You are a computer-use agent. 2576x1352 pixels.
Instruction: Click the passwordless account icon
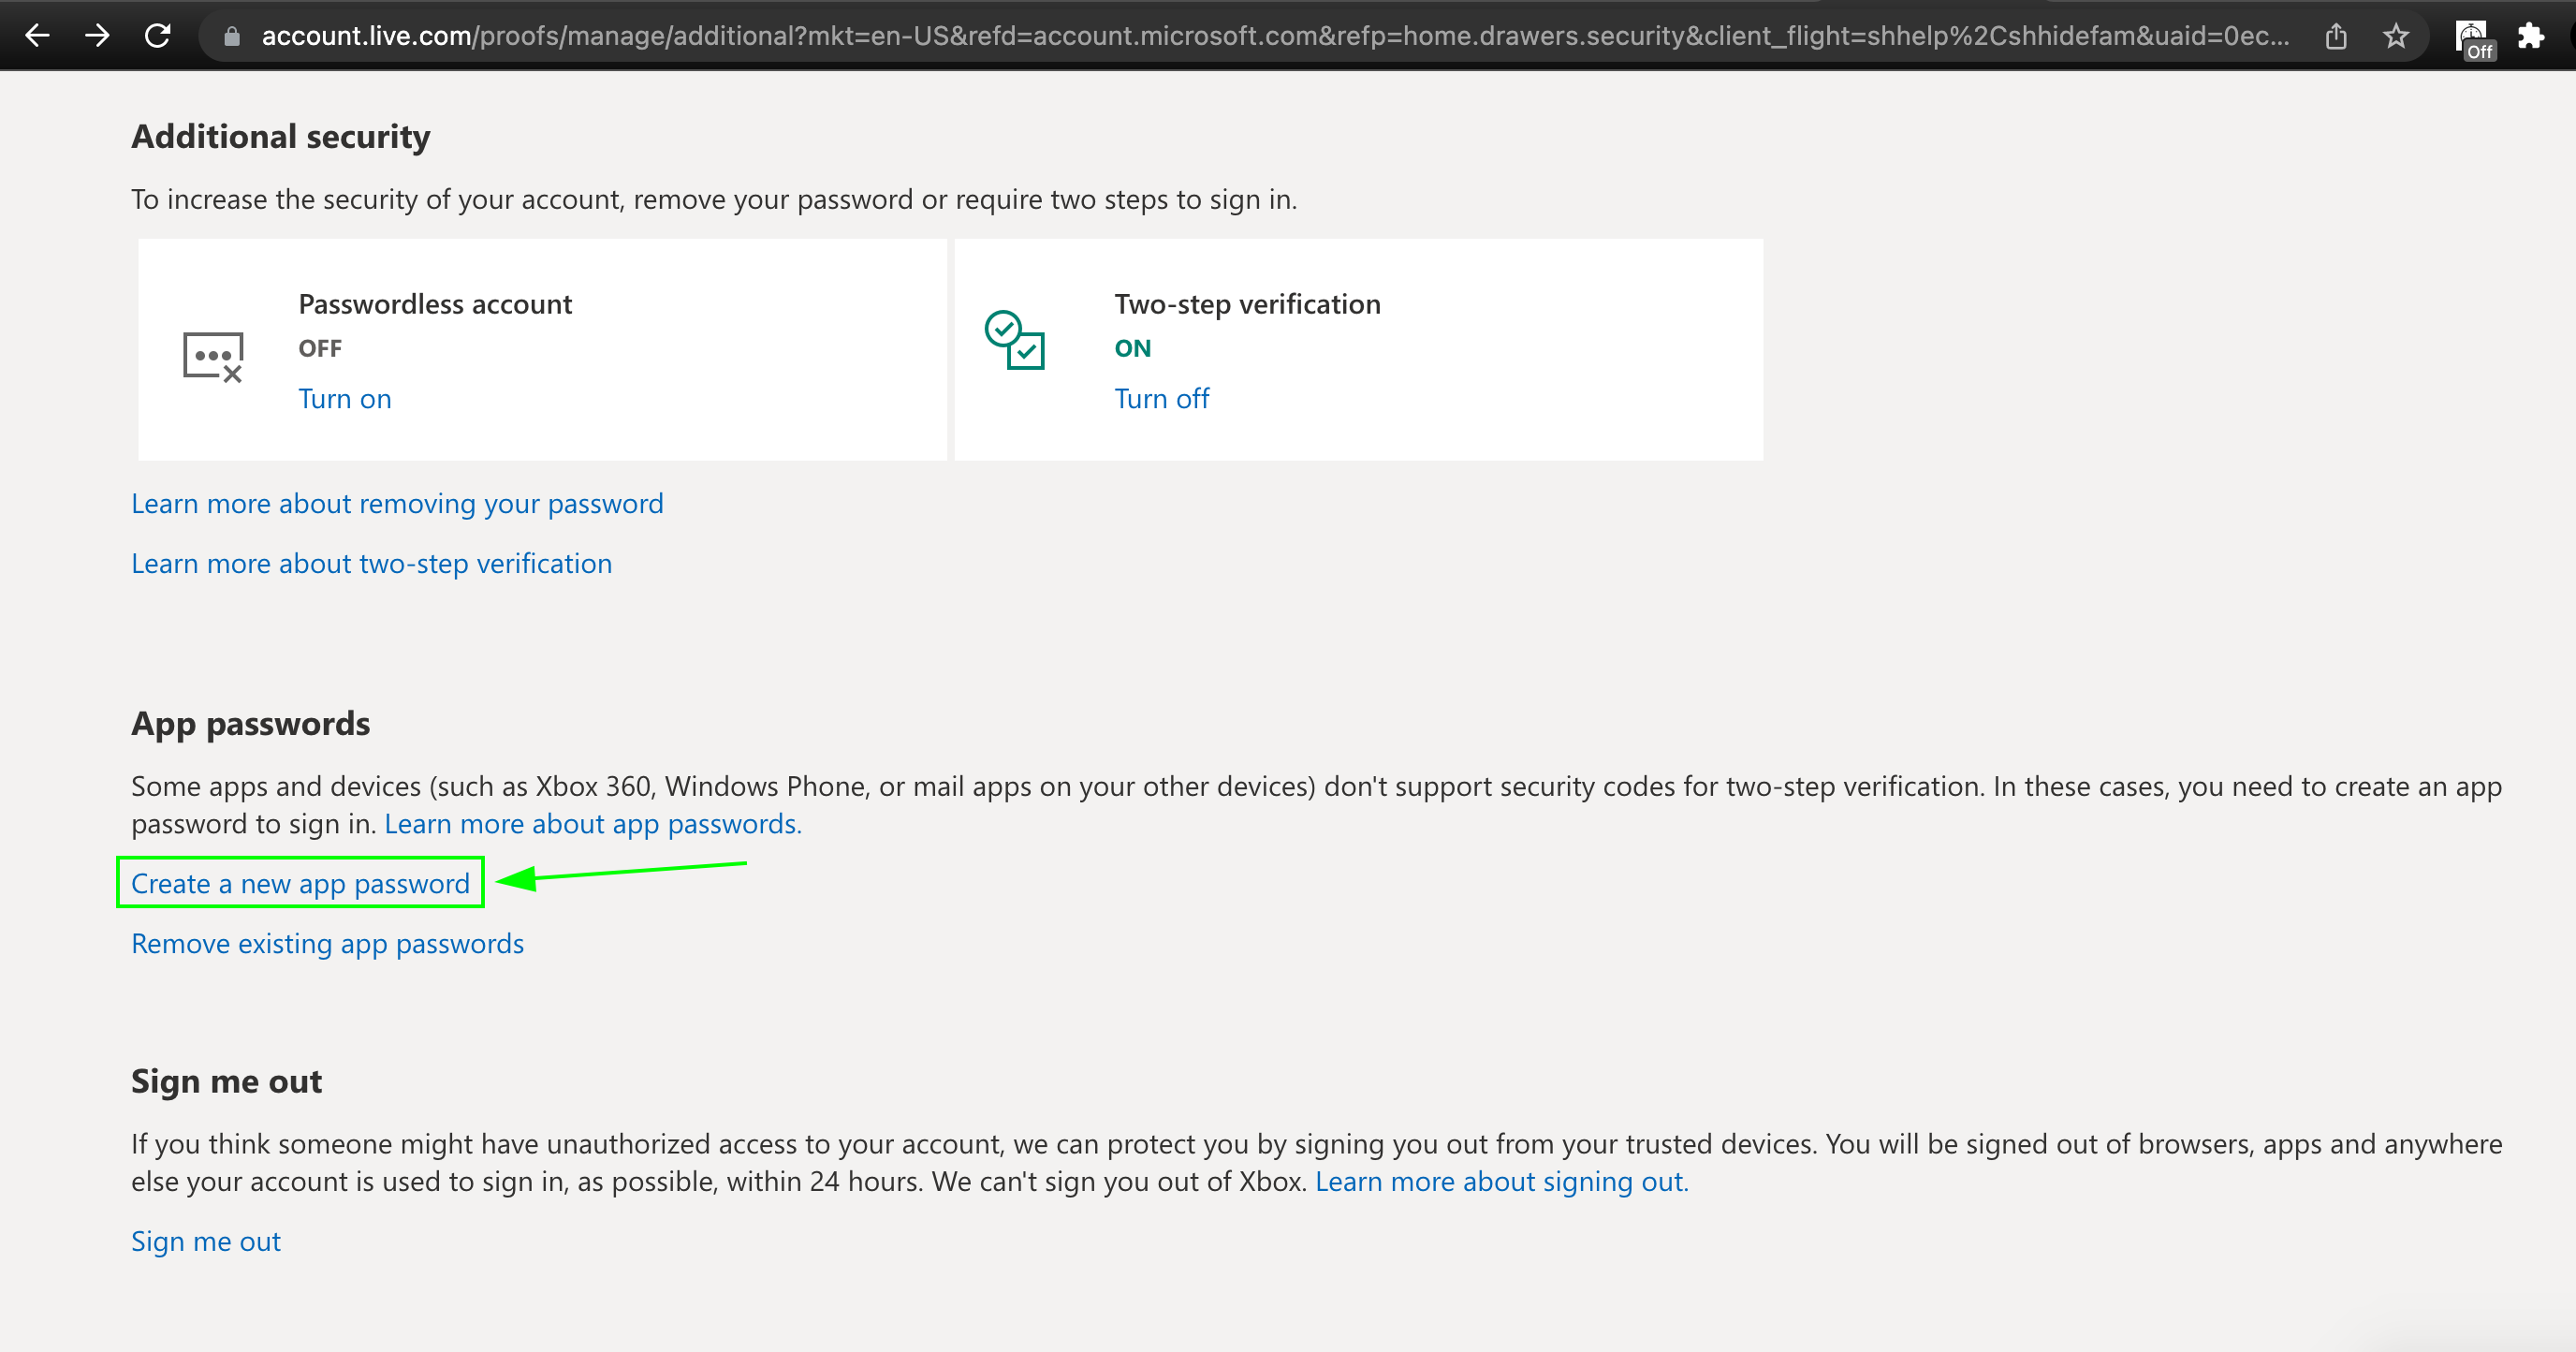[x=213, y=356]
